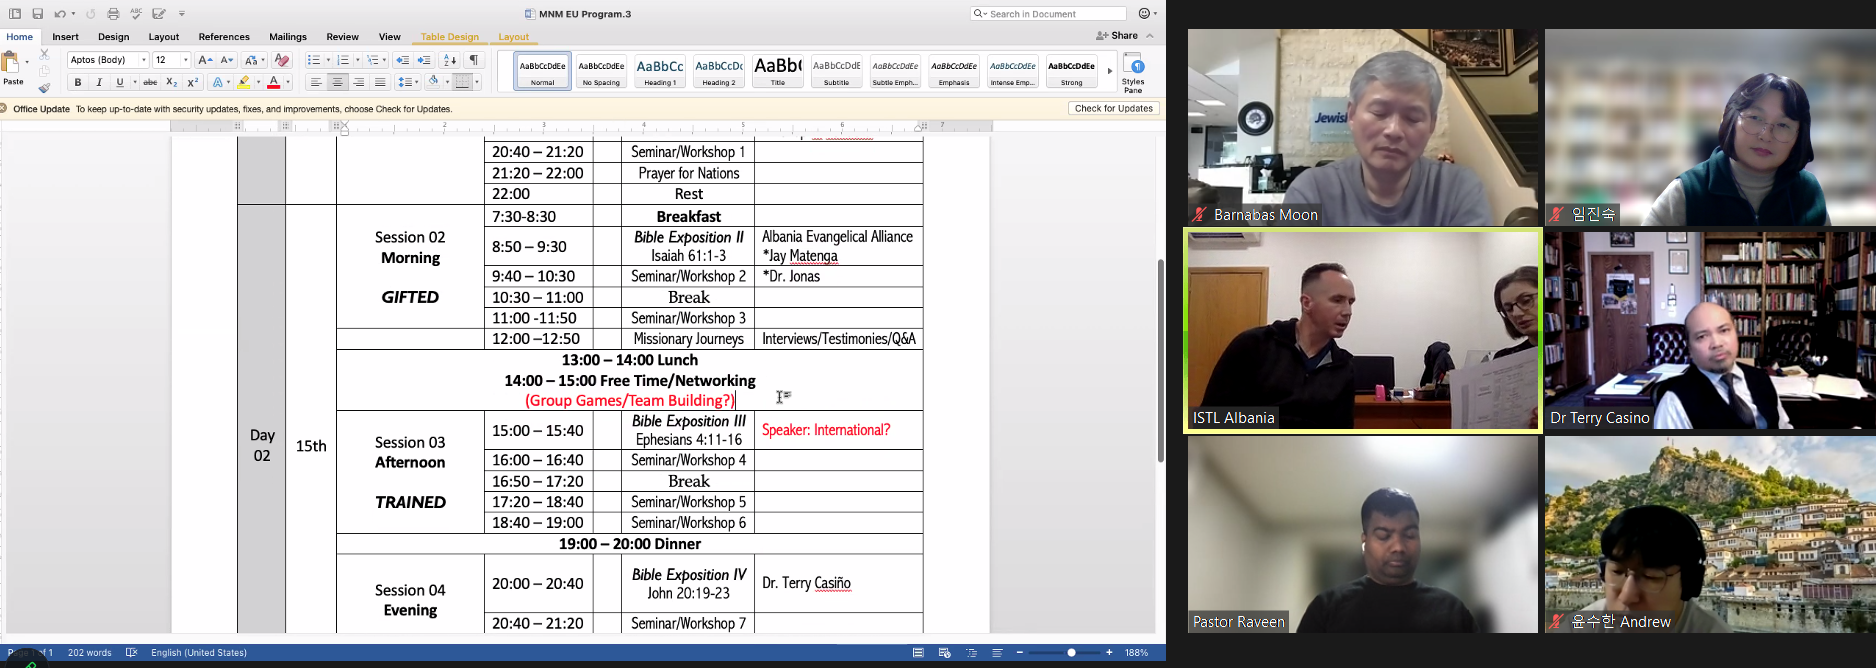
Task: Apply the yellow text highlight color
Action: 243,82
